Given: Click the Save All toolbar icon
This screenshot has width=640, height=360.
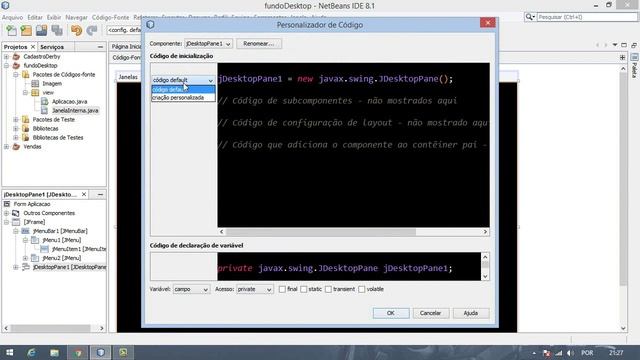Looking at the screenshot, I should point(57,31).
